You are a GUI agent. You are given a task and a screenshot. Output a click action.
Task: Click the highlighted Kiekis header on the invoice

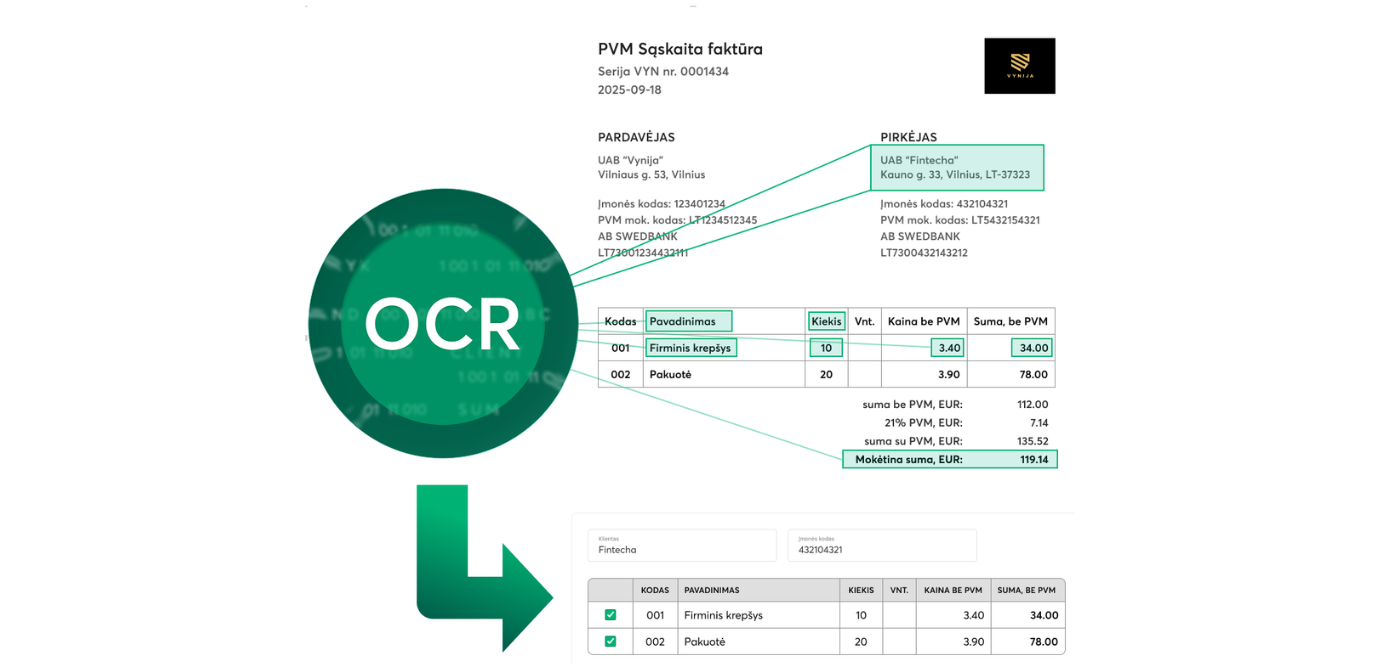click(826, 321)
